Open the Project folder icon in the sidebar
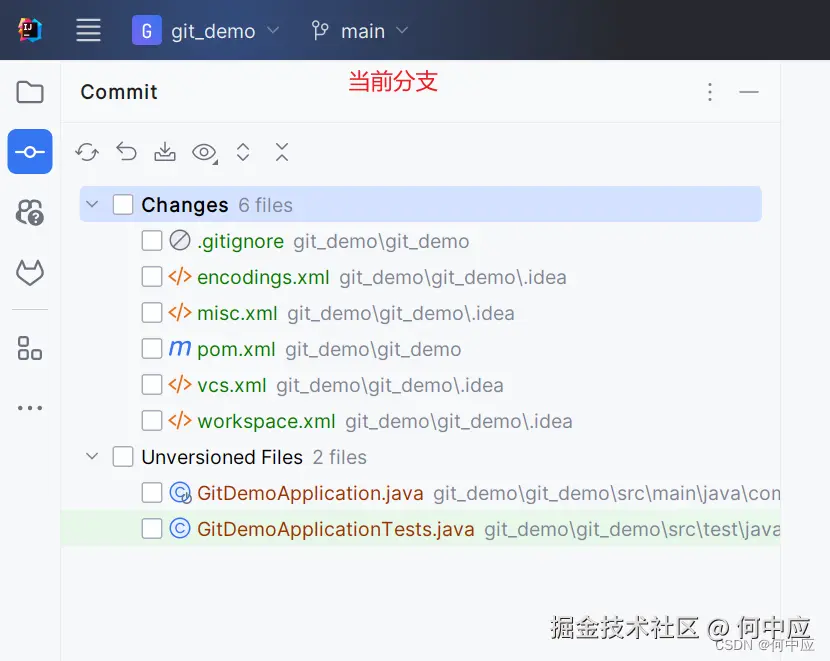 click(30, 92)
